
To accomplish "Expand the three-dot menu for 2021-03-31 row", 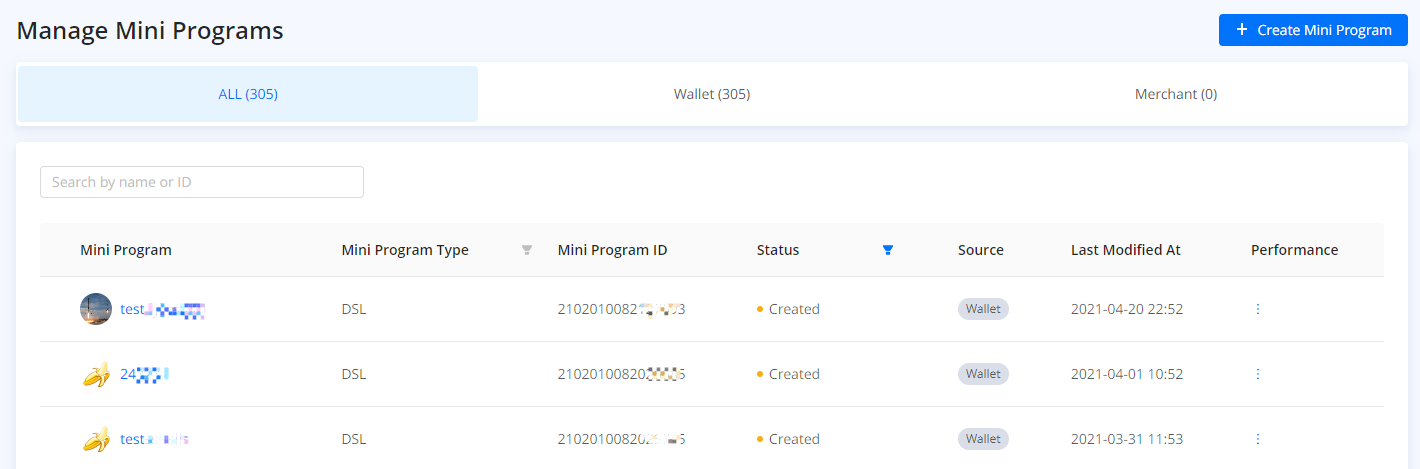I will pos(1257,439).
